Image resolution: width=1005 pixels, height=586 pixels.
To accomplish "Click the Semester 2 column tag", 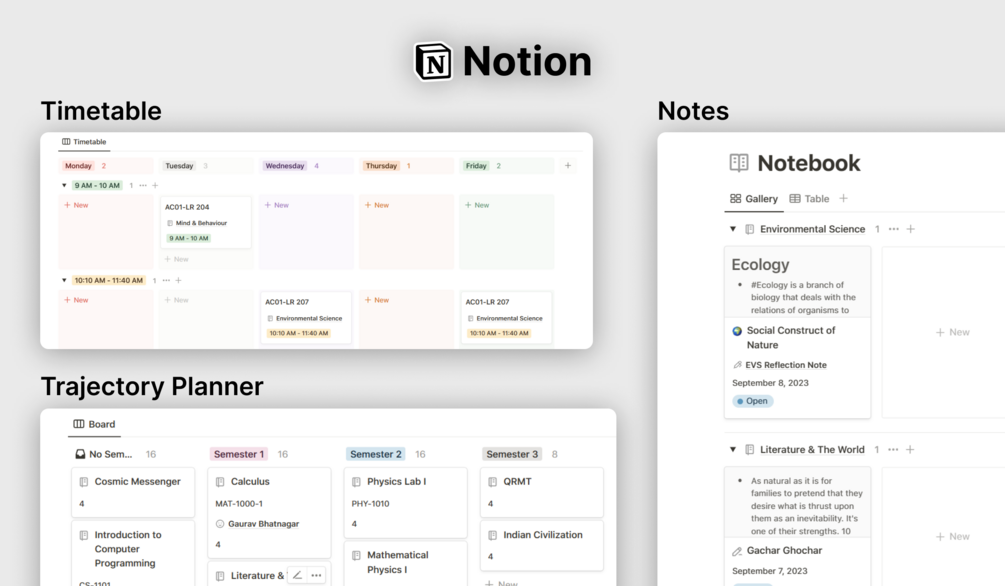I will (x=376, y=455).
